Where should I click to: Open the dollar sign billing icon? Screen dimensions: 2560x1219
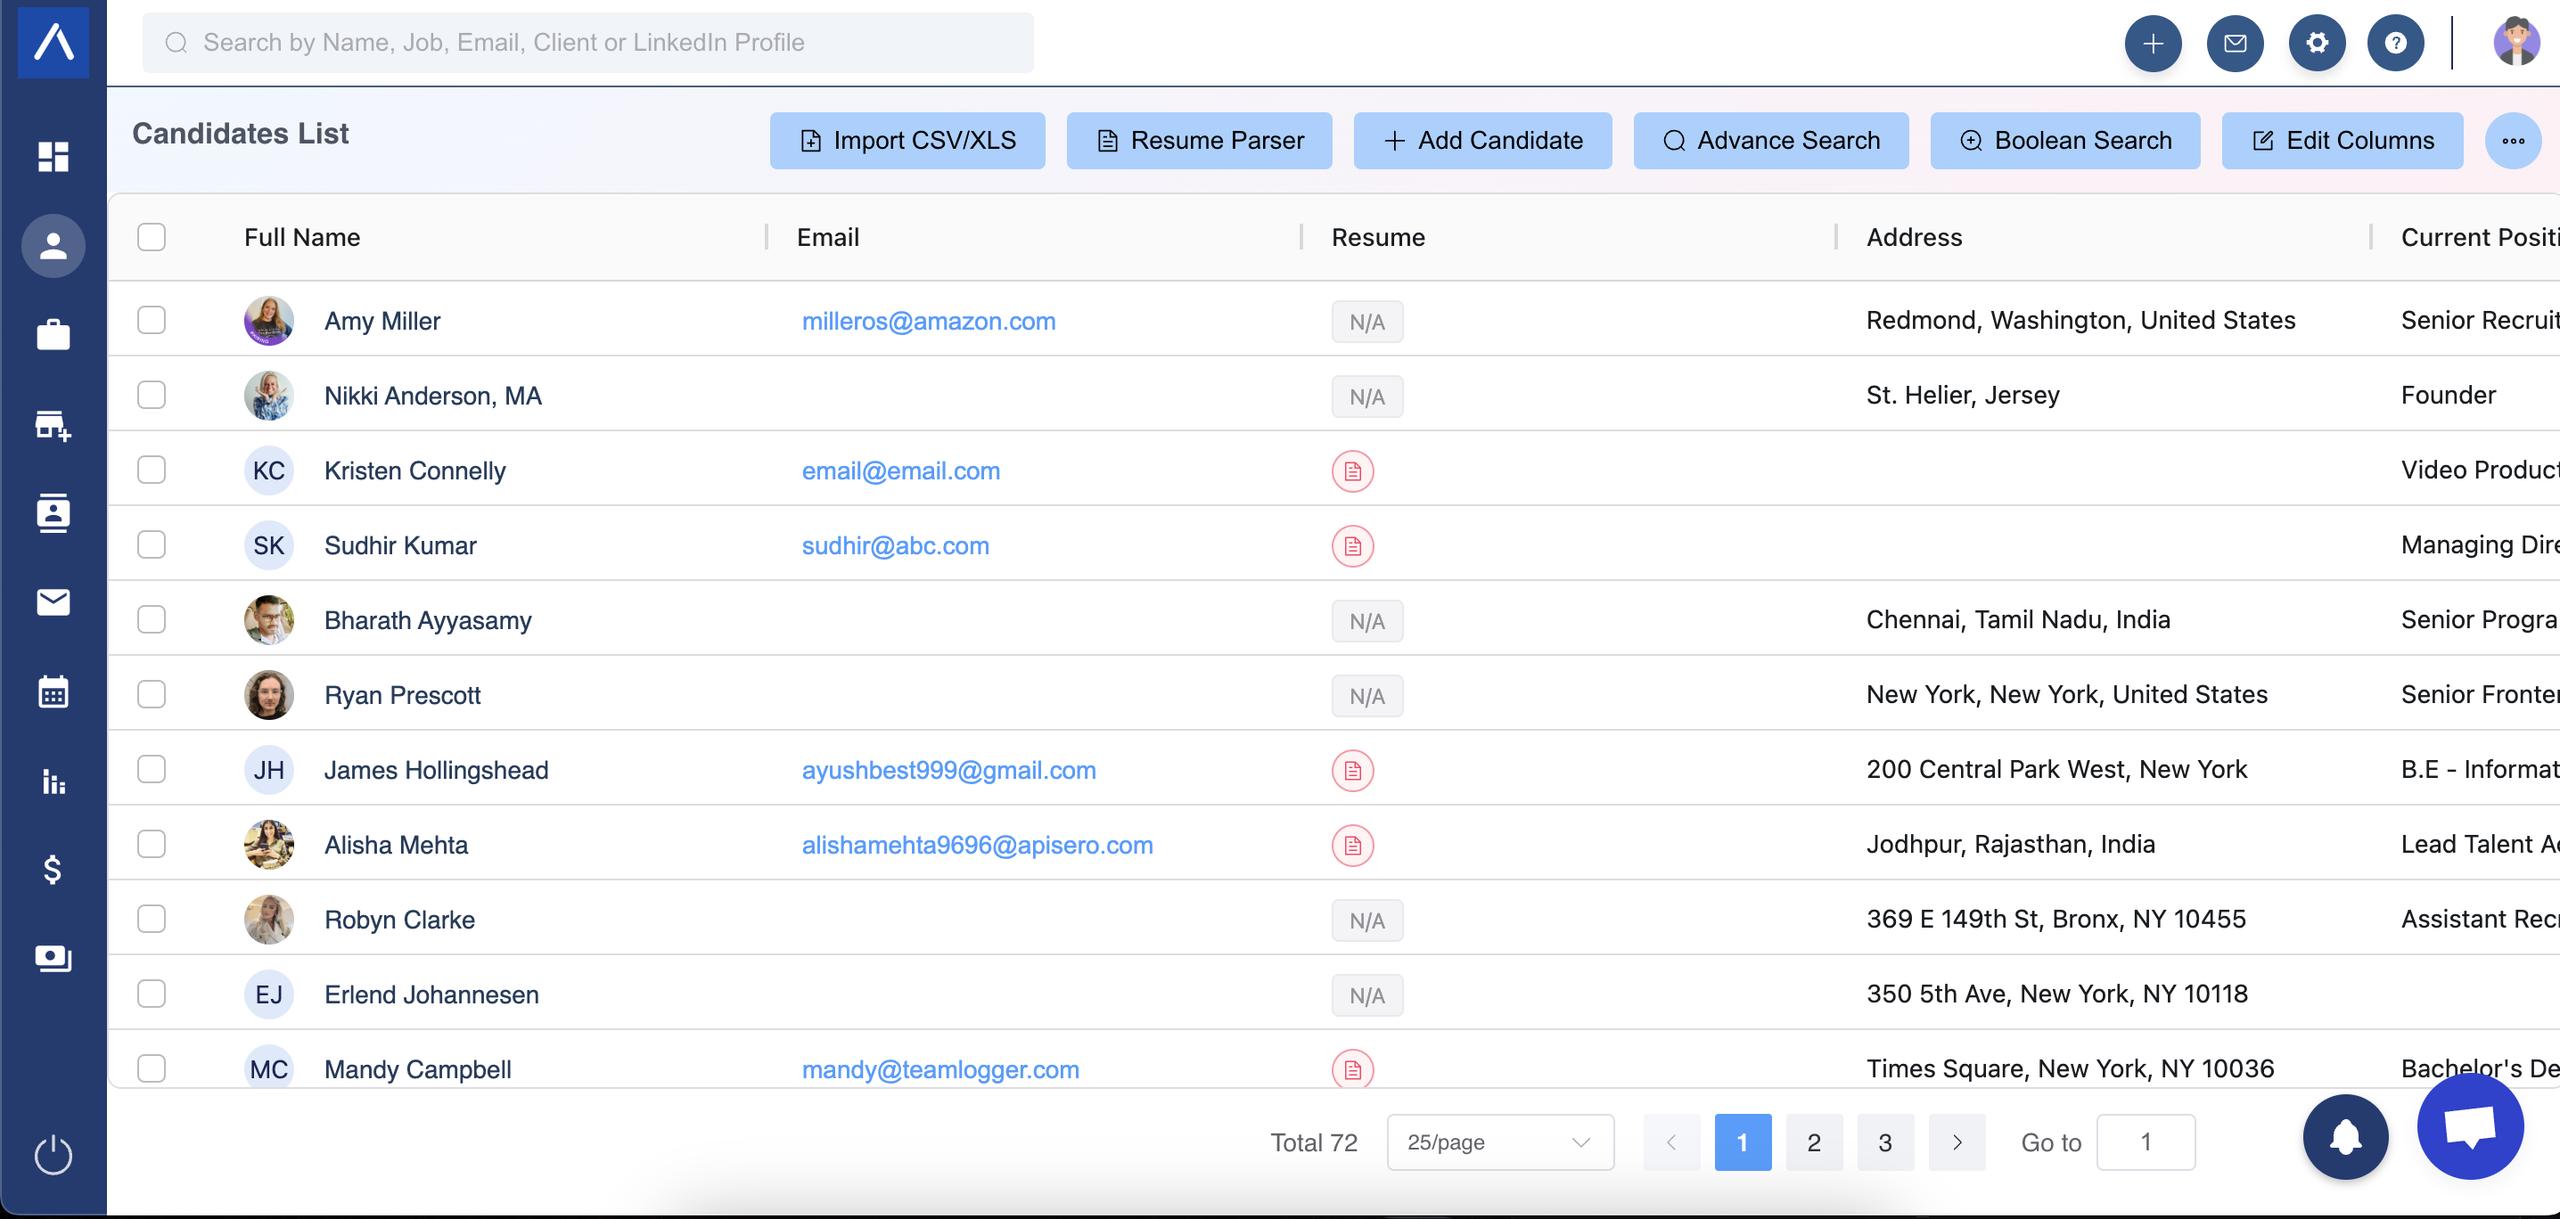53,870
